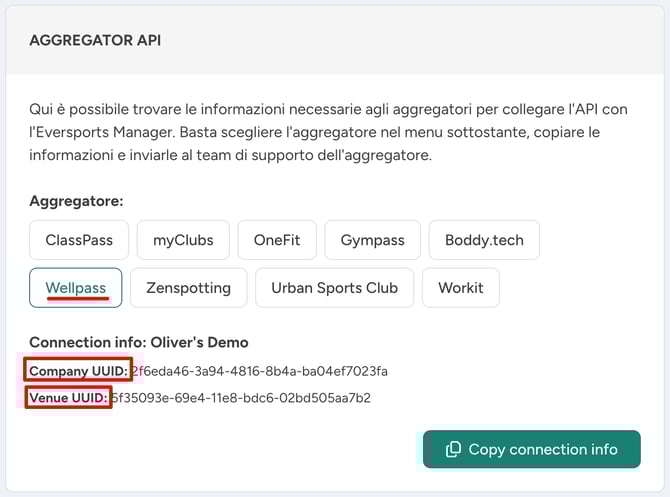Choose the myClubs aggregator option

pos(183,240)
